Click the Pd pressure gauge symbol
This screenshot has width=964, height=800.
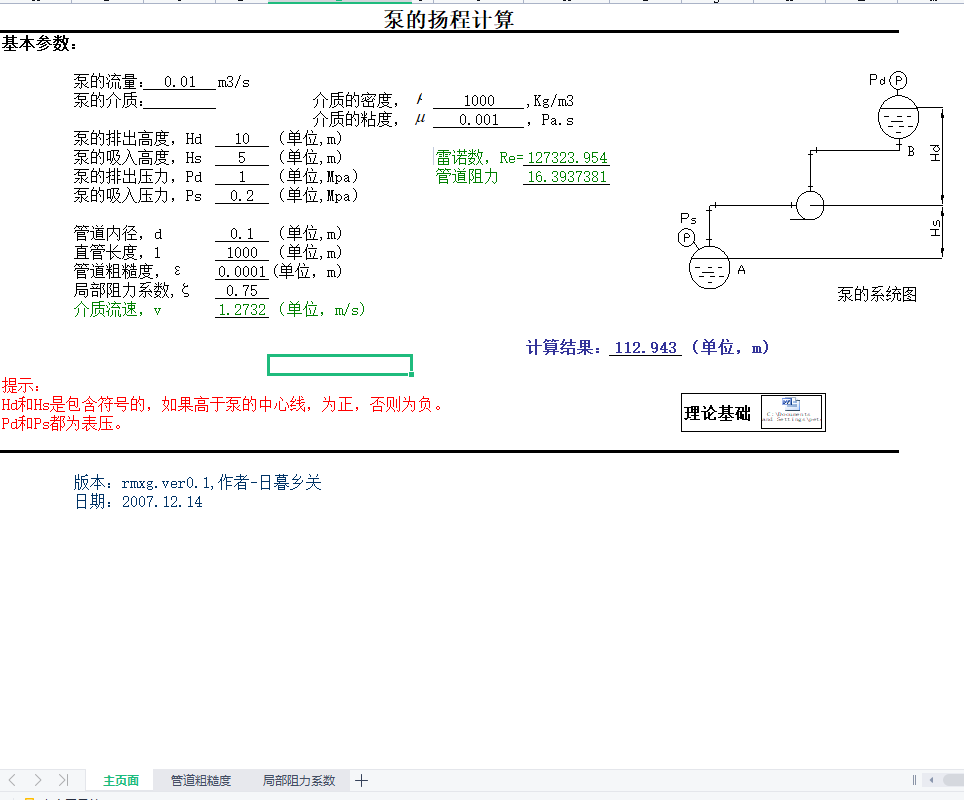point(898,80)
